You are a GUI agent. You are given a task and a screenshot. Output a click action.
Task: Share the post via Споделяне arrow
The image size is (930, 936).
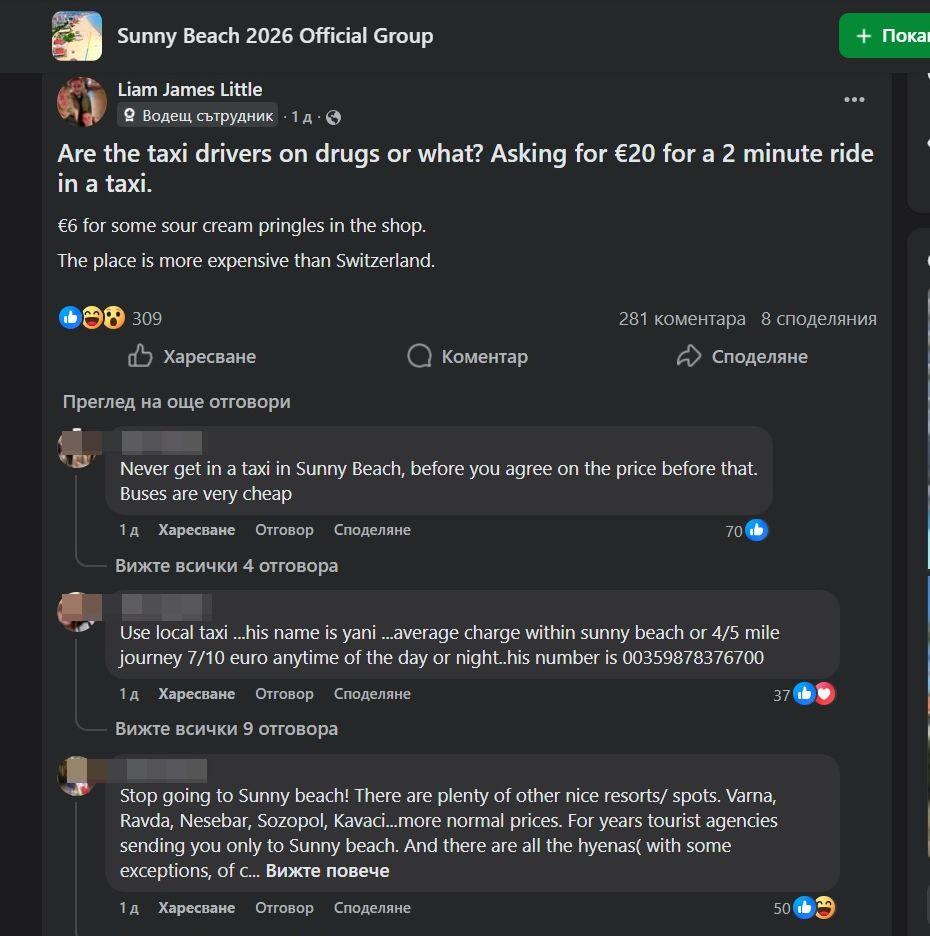point(742,356)
